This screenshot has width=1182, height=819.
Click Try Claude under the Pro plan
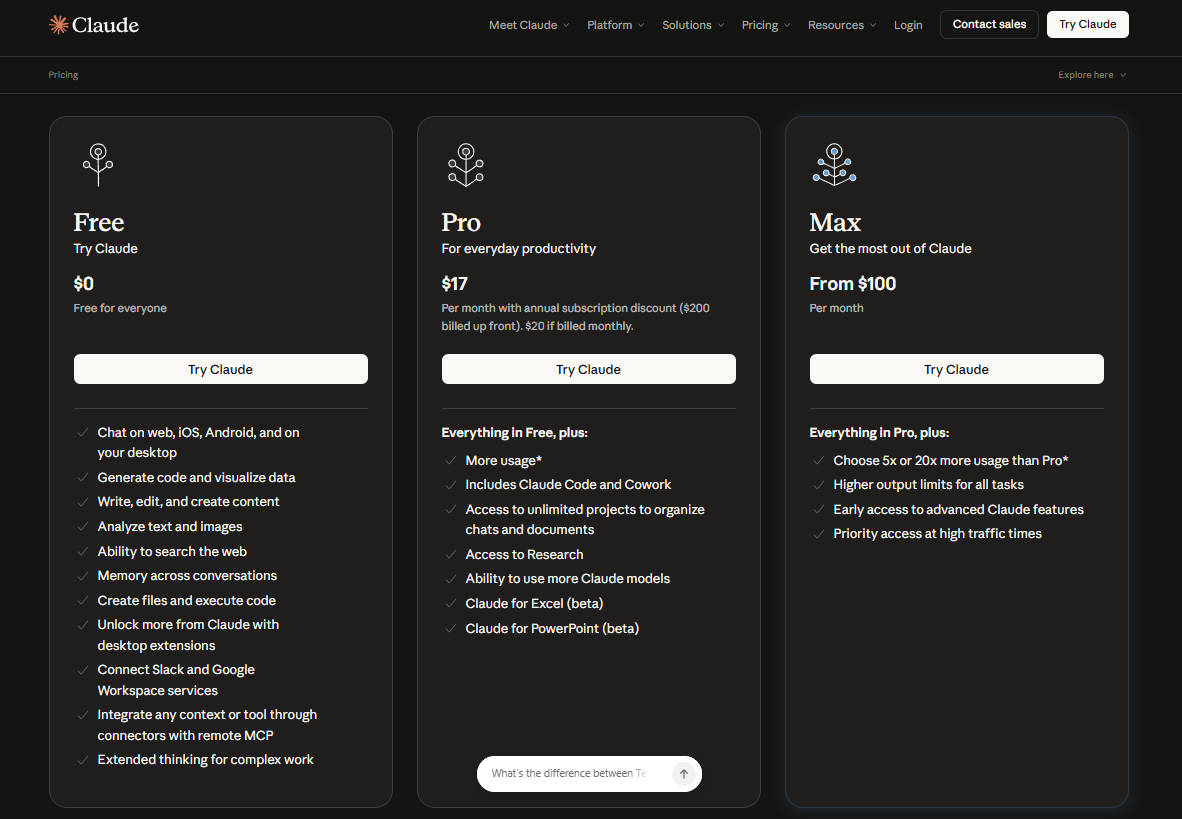pyautogui.click(x=589, y=369)
